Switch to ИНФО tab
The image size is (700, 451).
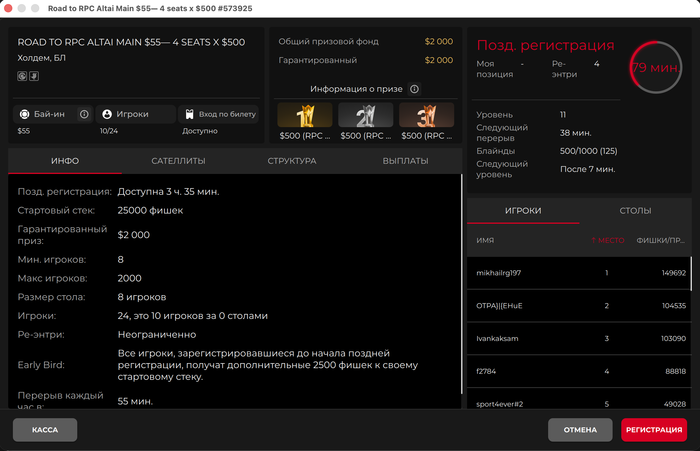(x=65, y=161)
